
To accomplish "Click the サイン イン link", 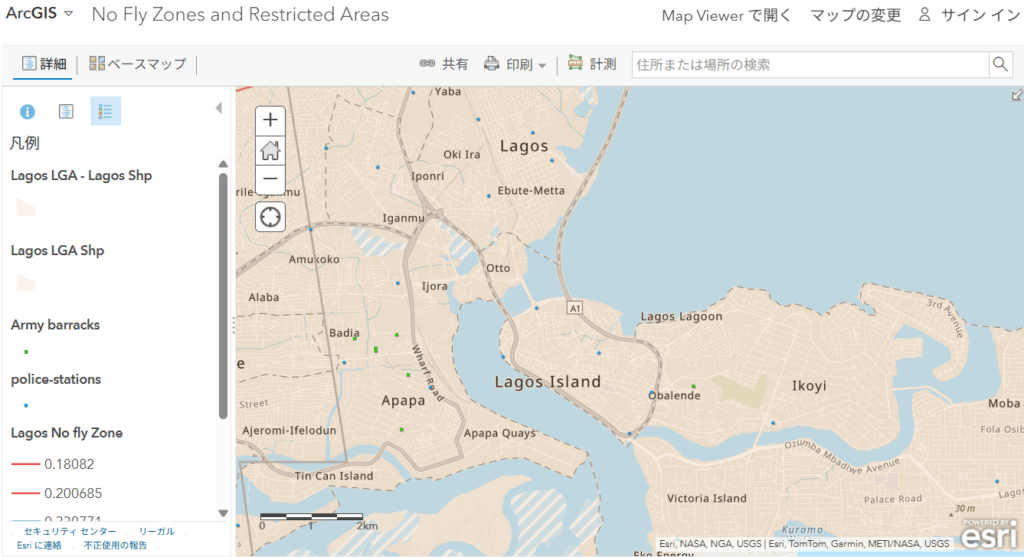I will click(969, 15).
